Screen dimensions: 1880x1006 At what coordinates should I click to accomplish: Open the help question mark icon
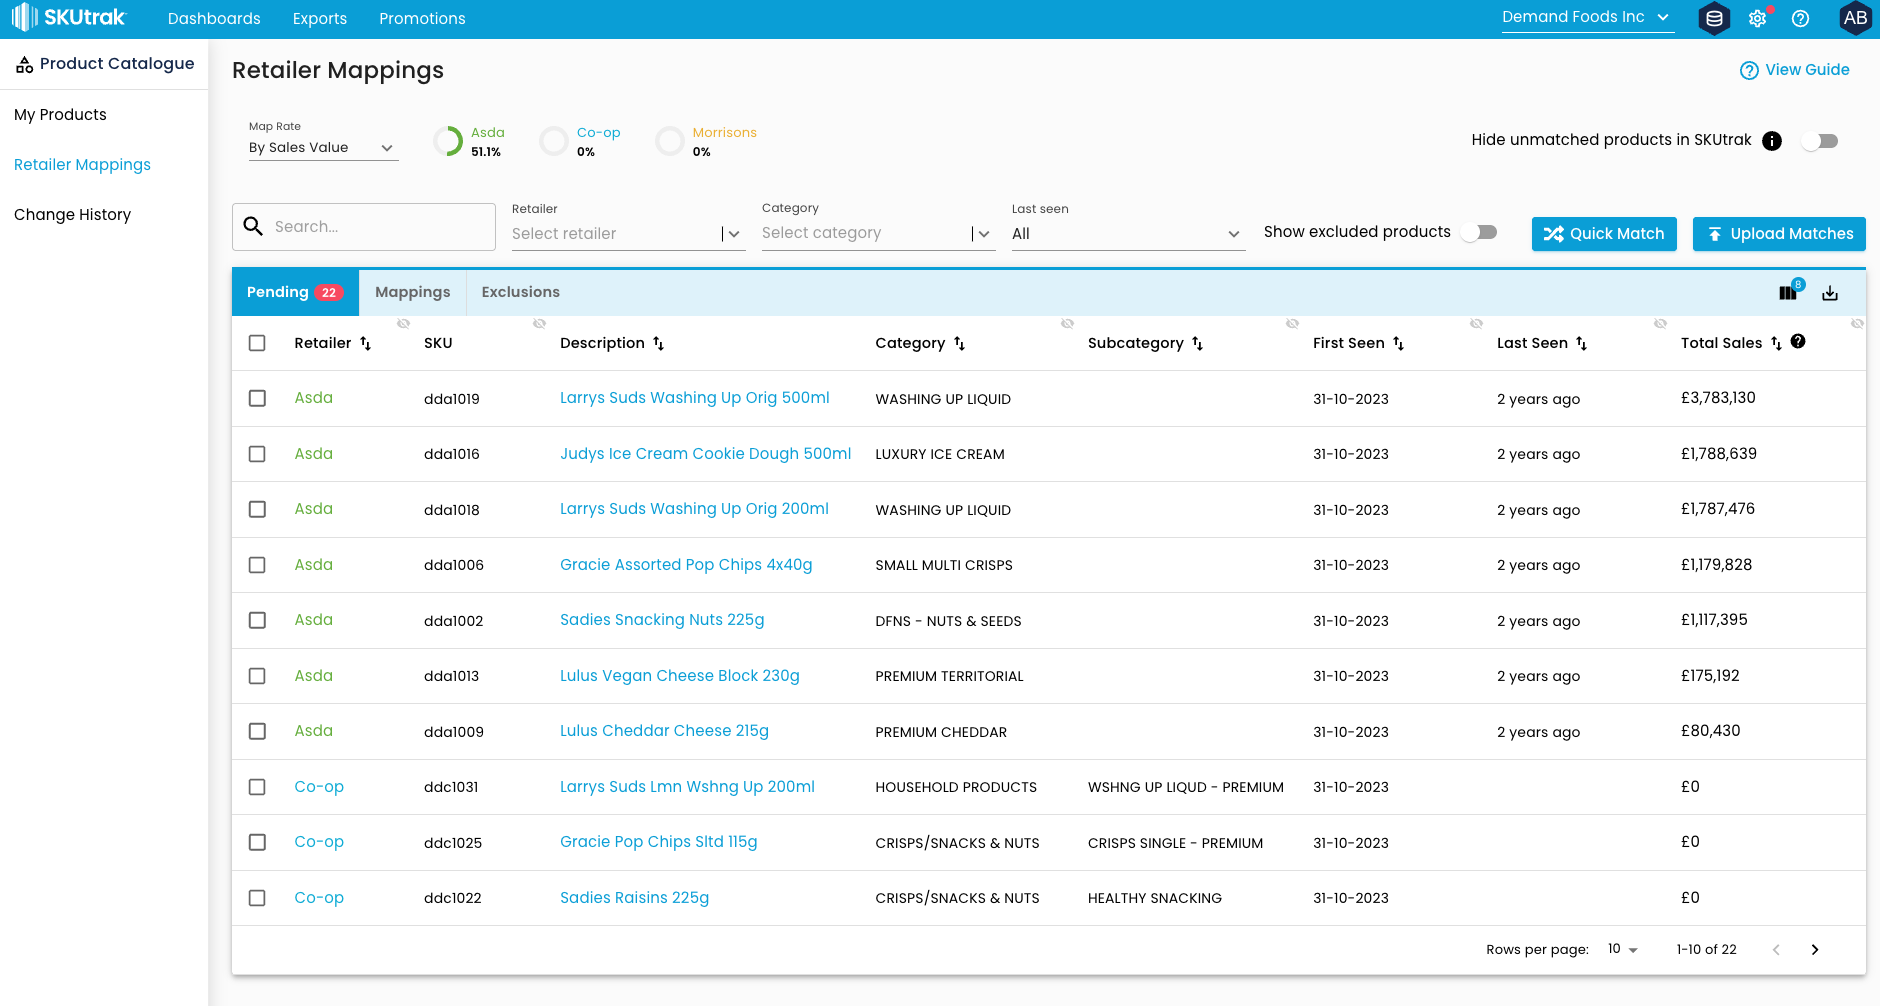click(1800, 18)
